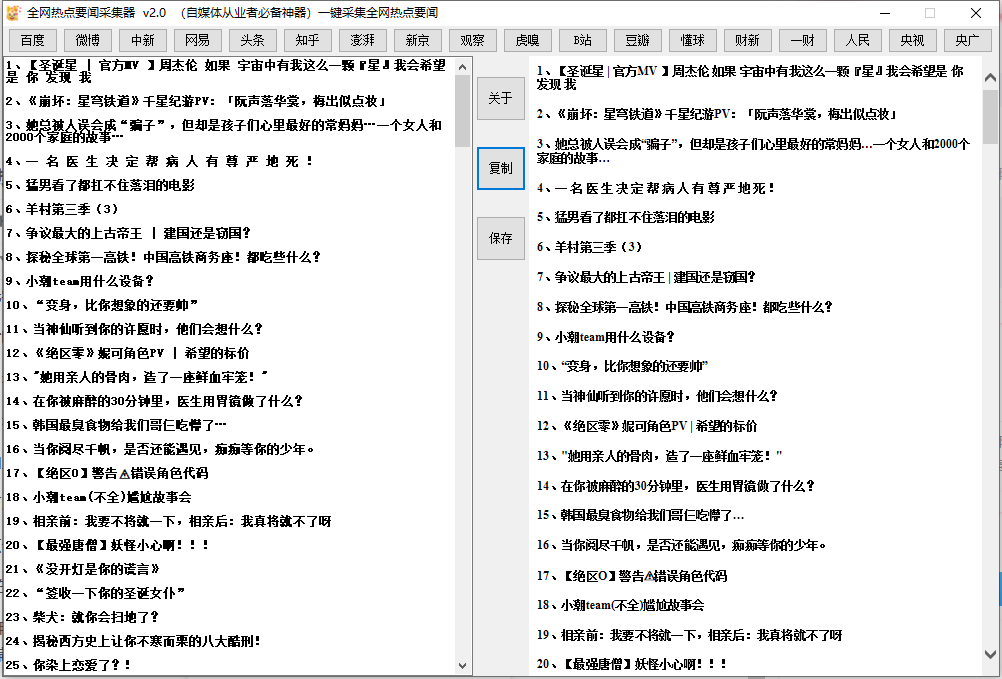
Task: Collect news from 财新
Action: 747,40
